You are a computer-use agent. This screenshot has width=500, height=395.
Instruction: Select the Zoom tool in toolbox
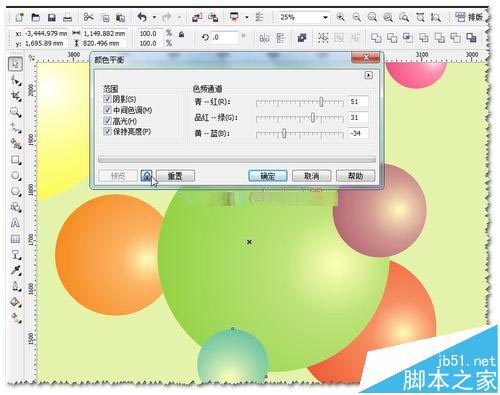(x=16, y=112)
